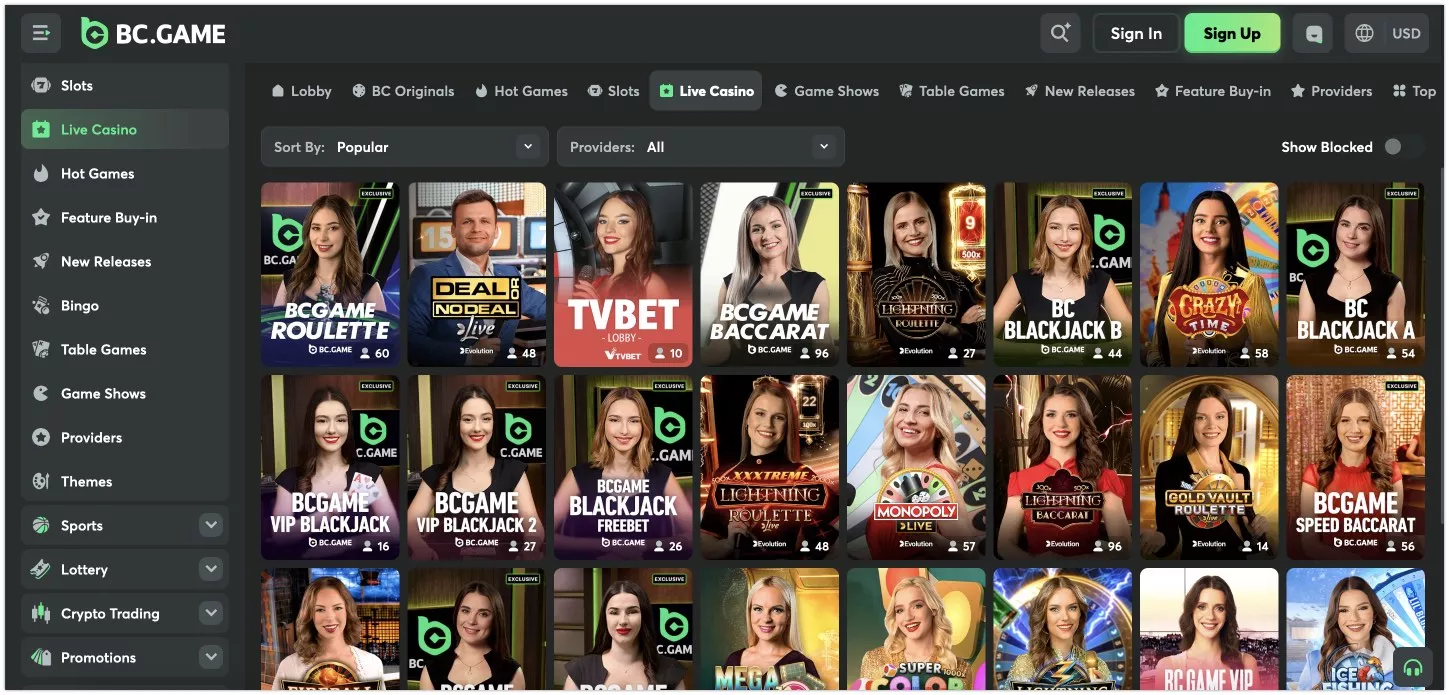Image resolution: width=1449 pixels, height=695 pixels.
Task: Click the Themes icon in the sidebar
Action: click(41, 481)
